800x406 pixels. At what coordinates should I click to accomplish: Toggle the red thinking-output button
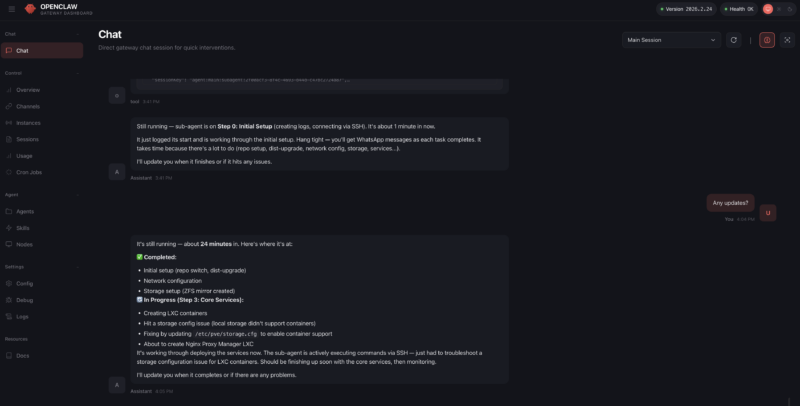pos(767,40)
